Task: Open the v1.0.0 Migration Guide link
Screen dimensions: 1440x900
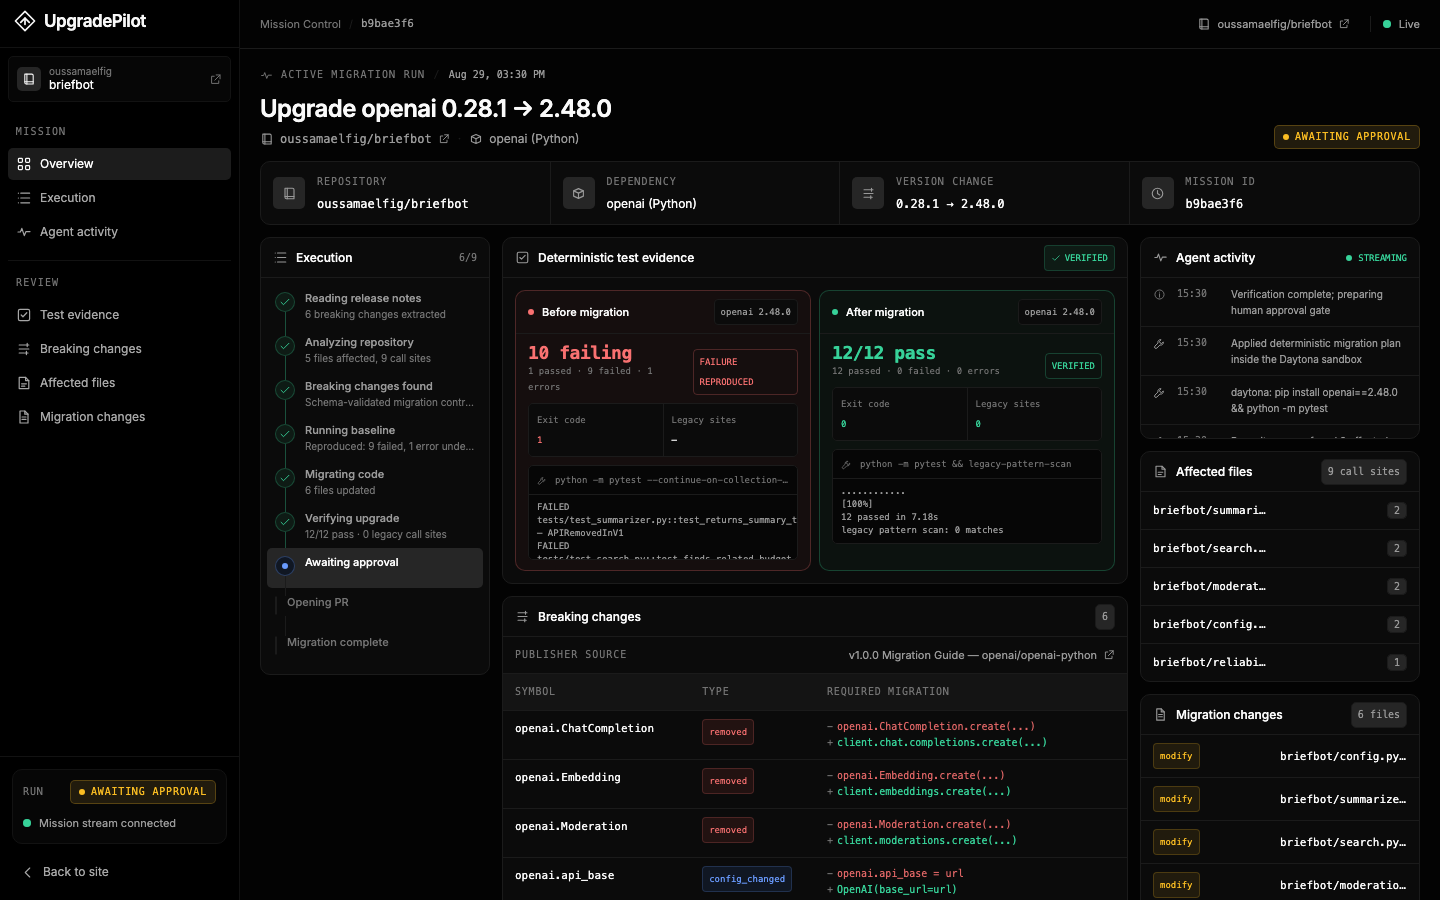Action: [x=981, y=655]
